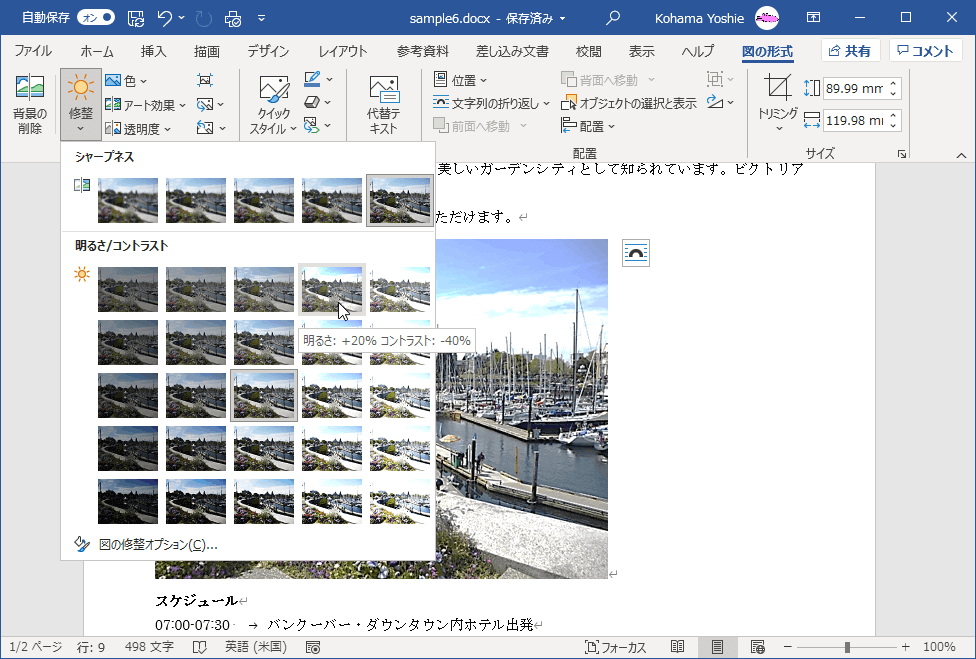Viewport: 976px width, 659px height.
Task: Click the Ribbon Display Options icon
Action: coord(813,17)
